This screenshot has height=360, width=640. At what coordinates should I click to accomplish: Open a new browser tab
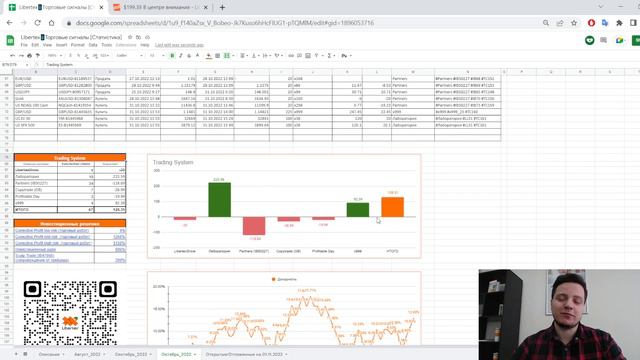tap(222, 7)
